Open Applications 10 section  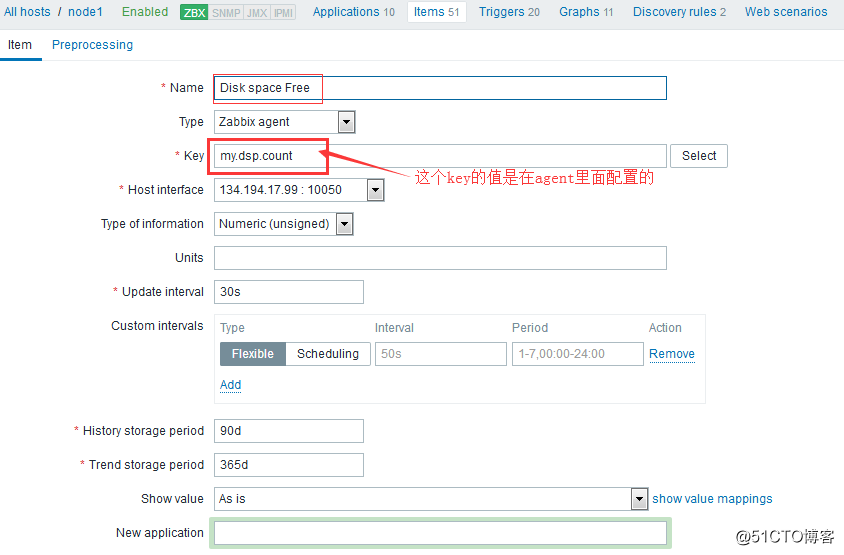tap(354, 12)
